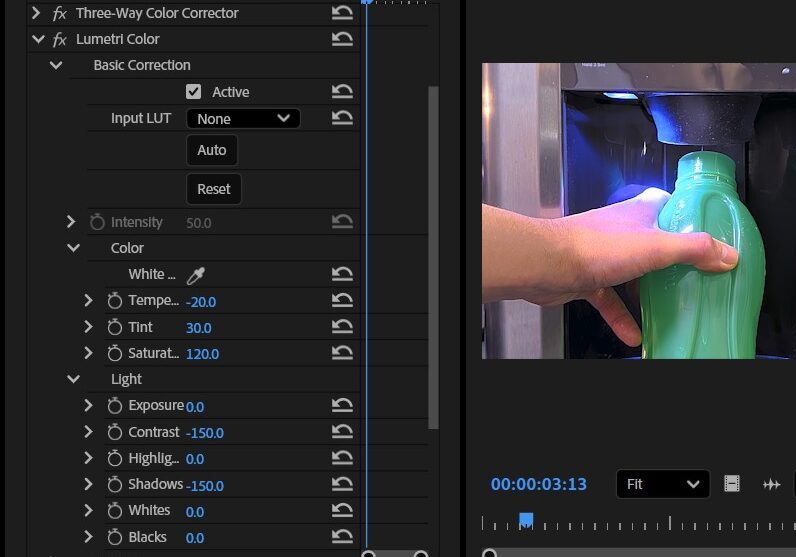
Task: Toggle animation stopwatch for Contrast
Action: click(x=115, y=432)
